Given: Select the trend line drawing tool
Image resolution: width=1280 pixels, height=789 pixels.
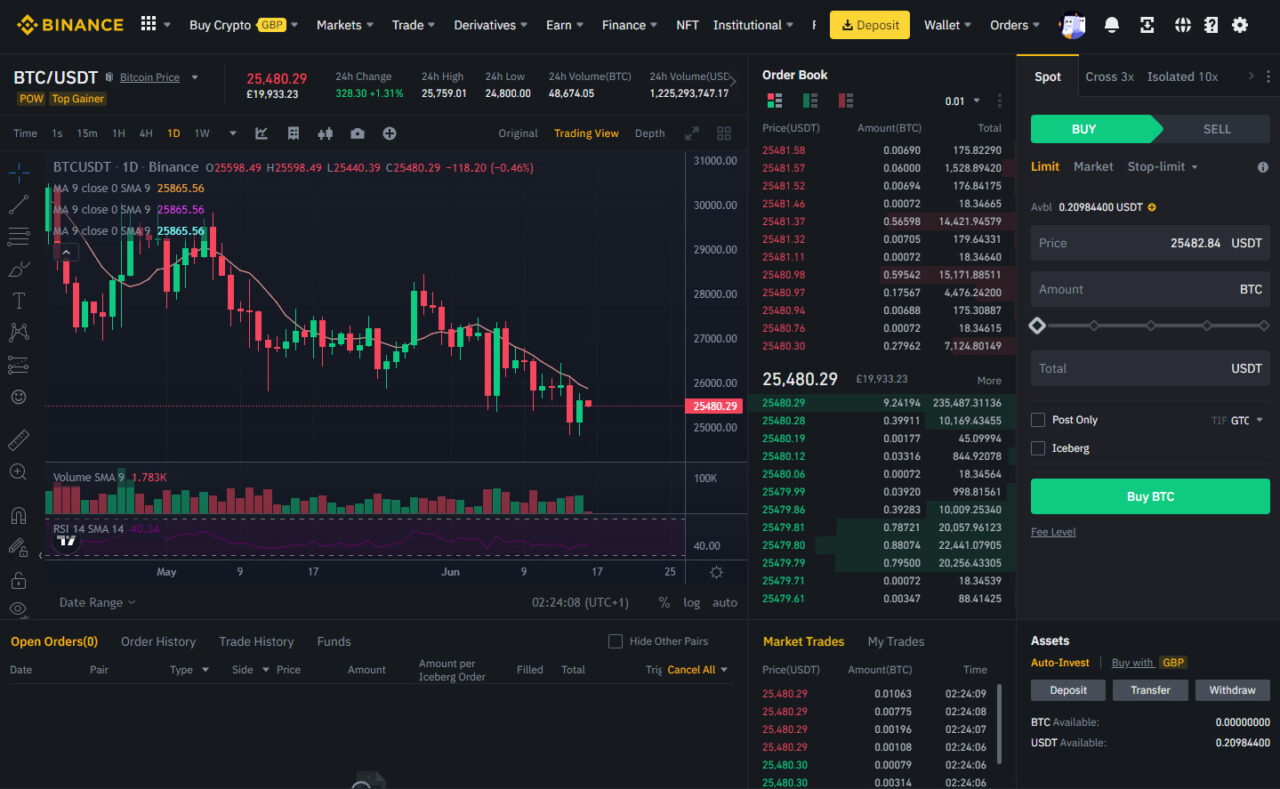Looking at the screenshot, I should click(x=18, y=205).
